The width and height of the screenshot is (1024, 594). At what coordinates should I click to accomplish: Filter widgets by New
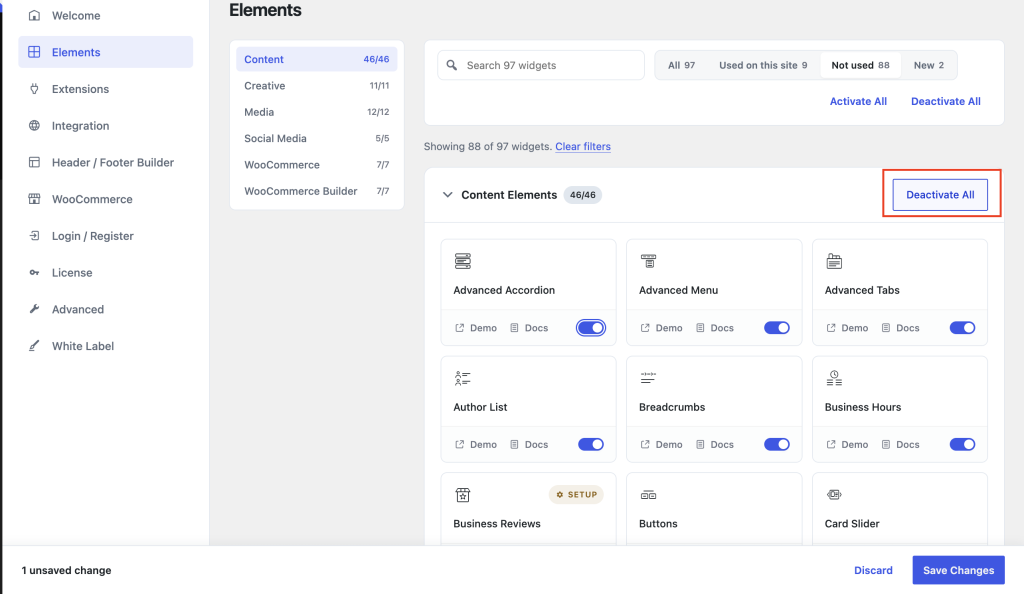[929, 65]
